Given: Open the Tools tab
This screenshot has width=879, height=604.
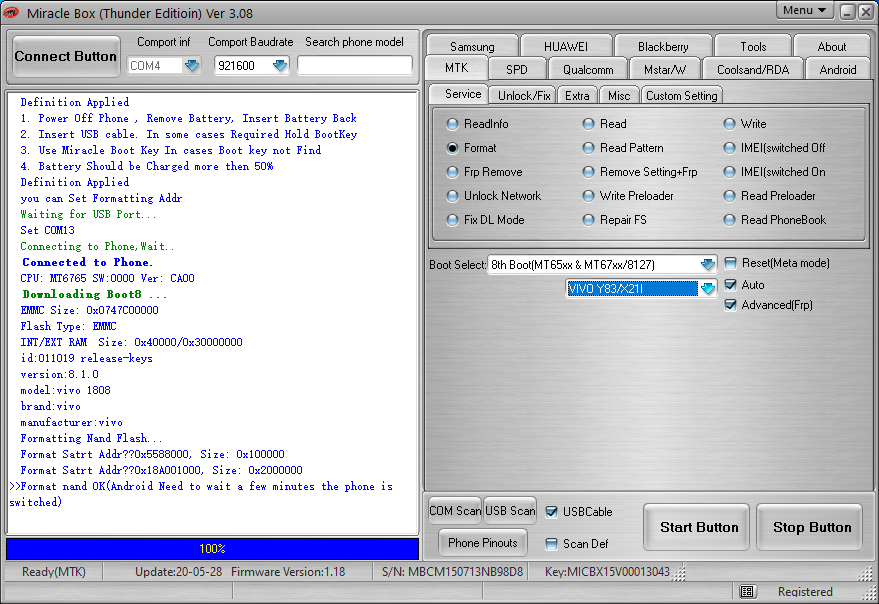Looking at the screenshot, I should coord(753,46).
